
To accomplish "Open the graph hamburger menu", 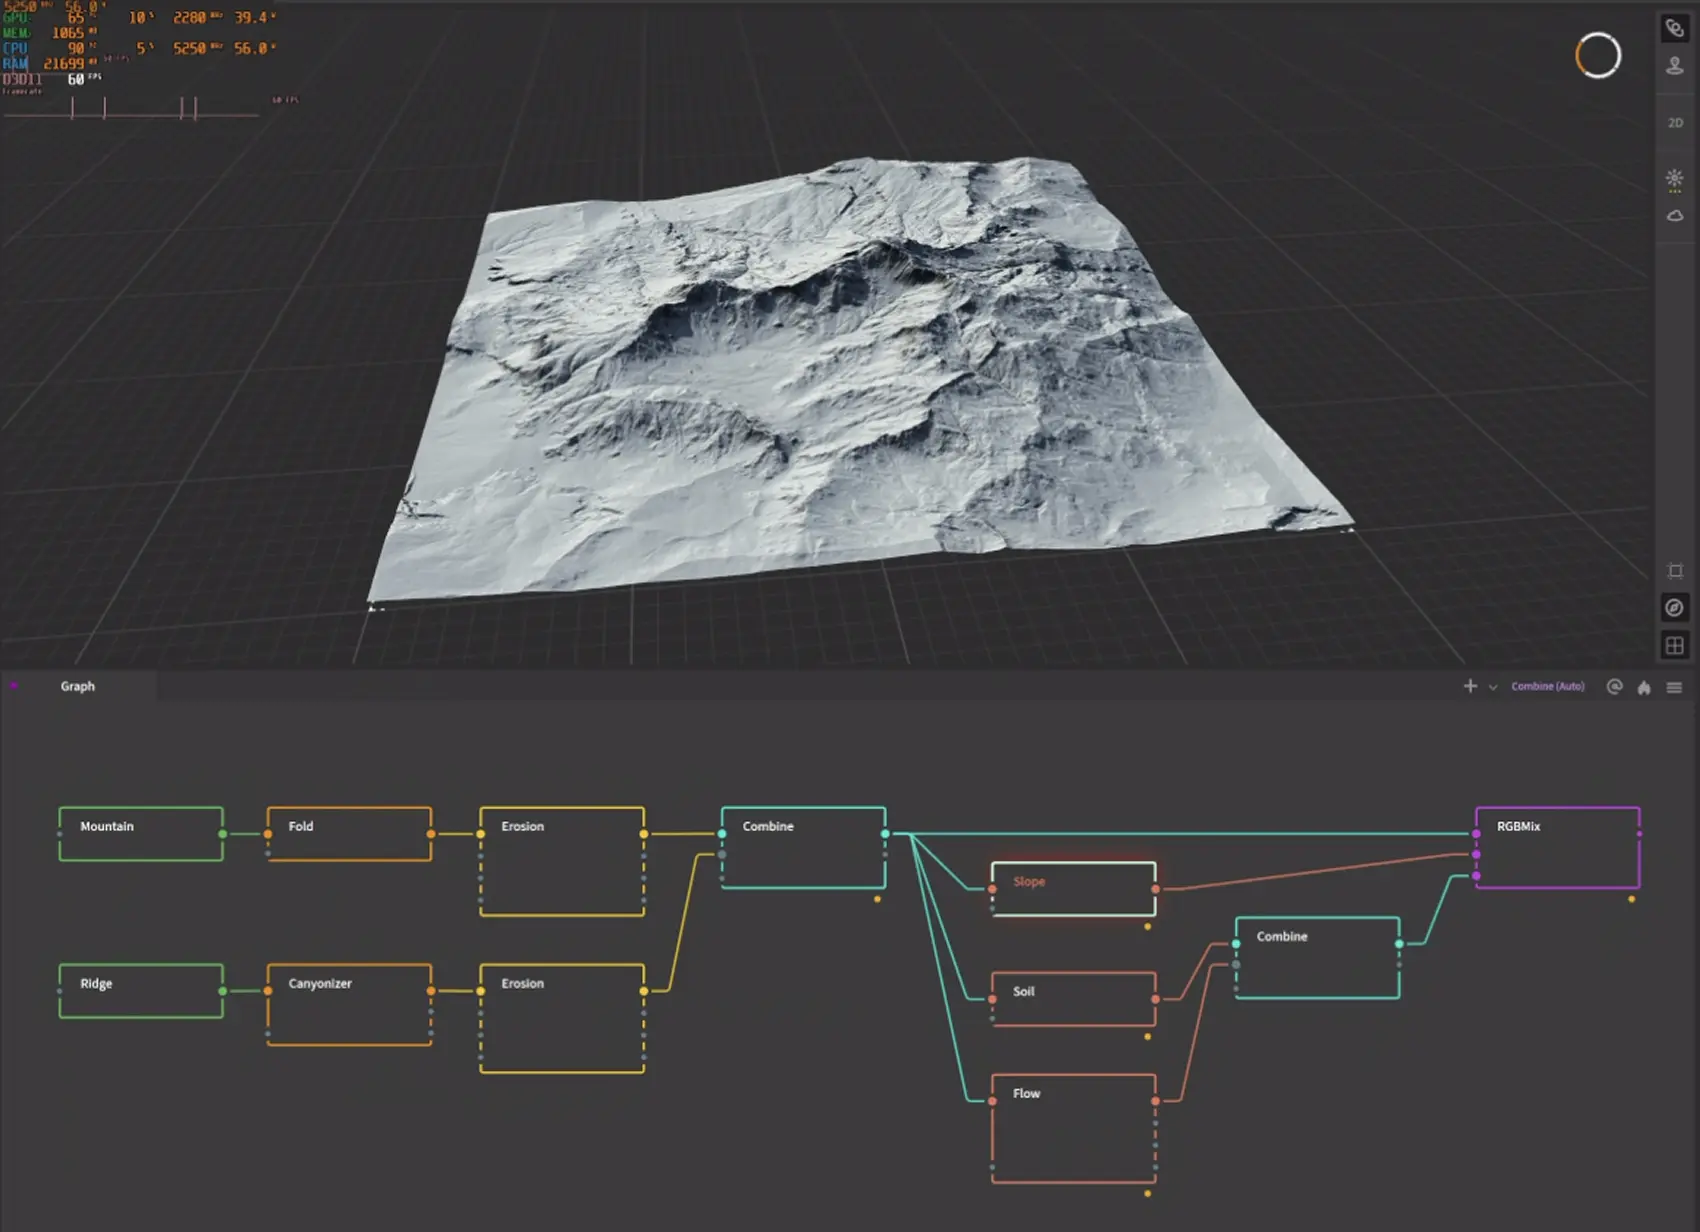I will [x=1674, y=687].
